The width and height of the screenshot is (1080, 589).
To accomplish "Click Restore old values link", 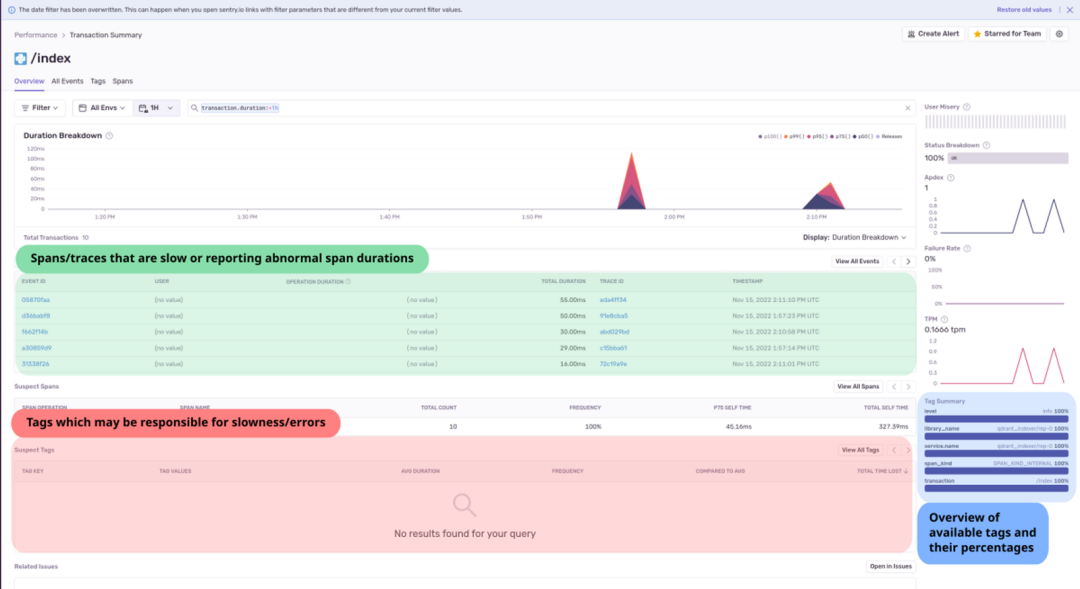I will click(x=1024, y=10).
